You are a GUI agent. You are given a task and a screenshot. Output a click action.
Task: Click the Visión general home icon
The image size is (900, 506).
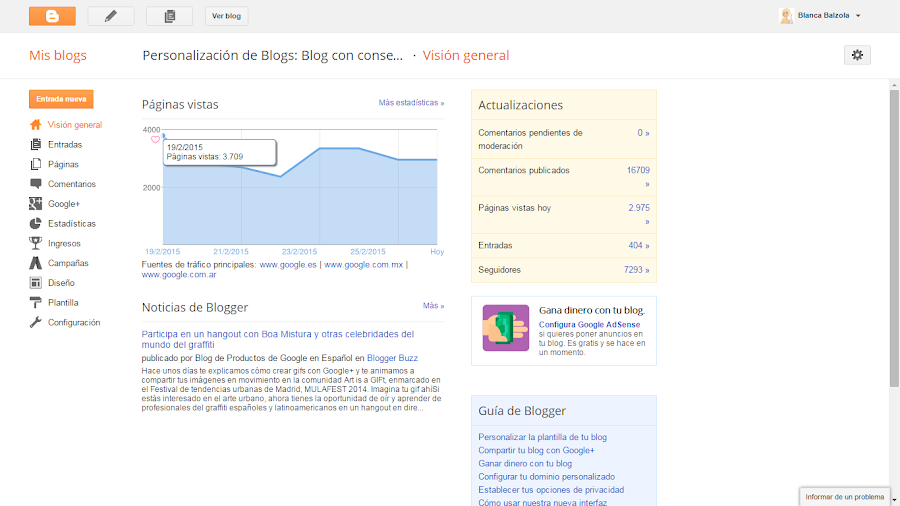click(x=36, y=124)
